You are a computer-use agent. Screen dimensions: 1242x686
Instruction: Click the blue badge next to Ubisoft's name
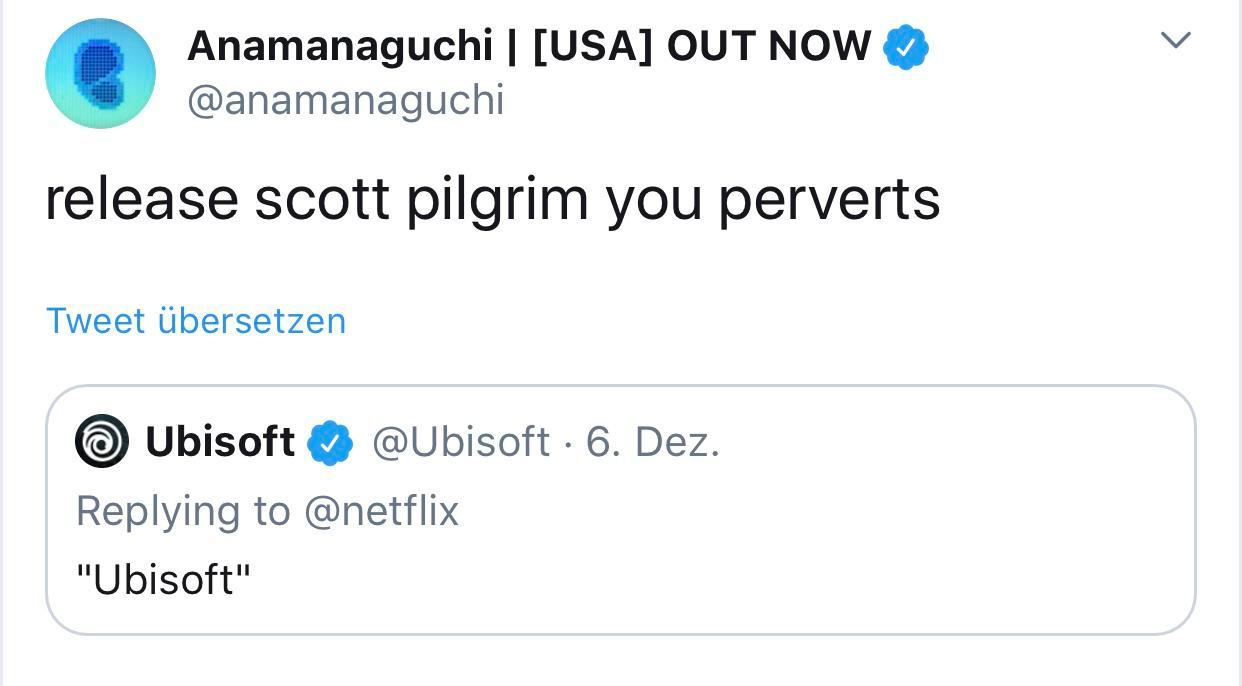coord(331,441)
